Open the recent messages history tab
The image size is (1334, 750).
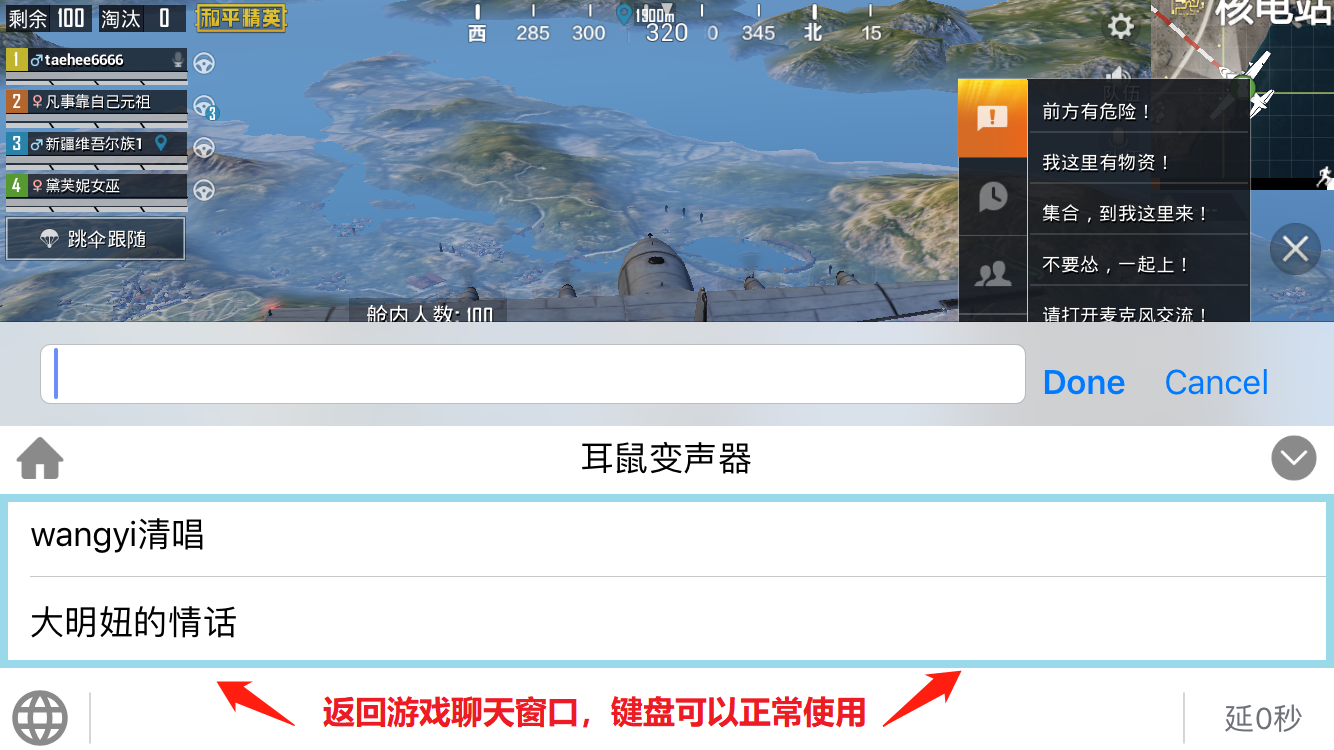[x=992, y=196]
